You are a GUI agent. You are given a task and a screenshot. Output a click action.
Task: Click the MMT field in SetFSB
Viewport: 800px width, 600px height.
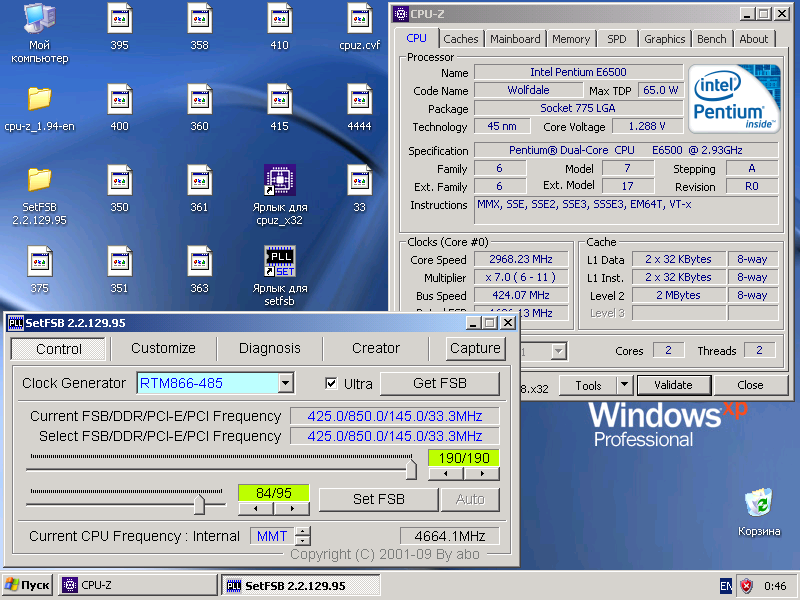(x=272, y=536)
